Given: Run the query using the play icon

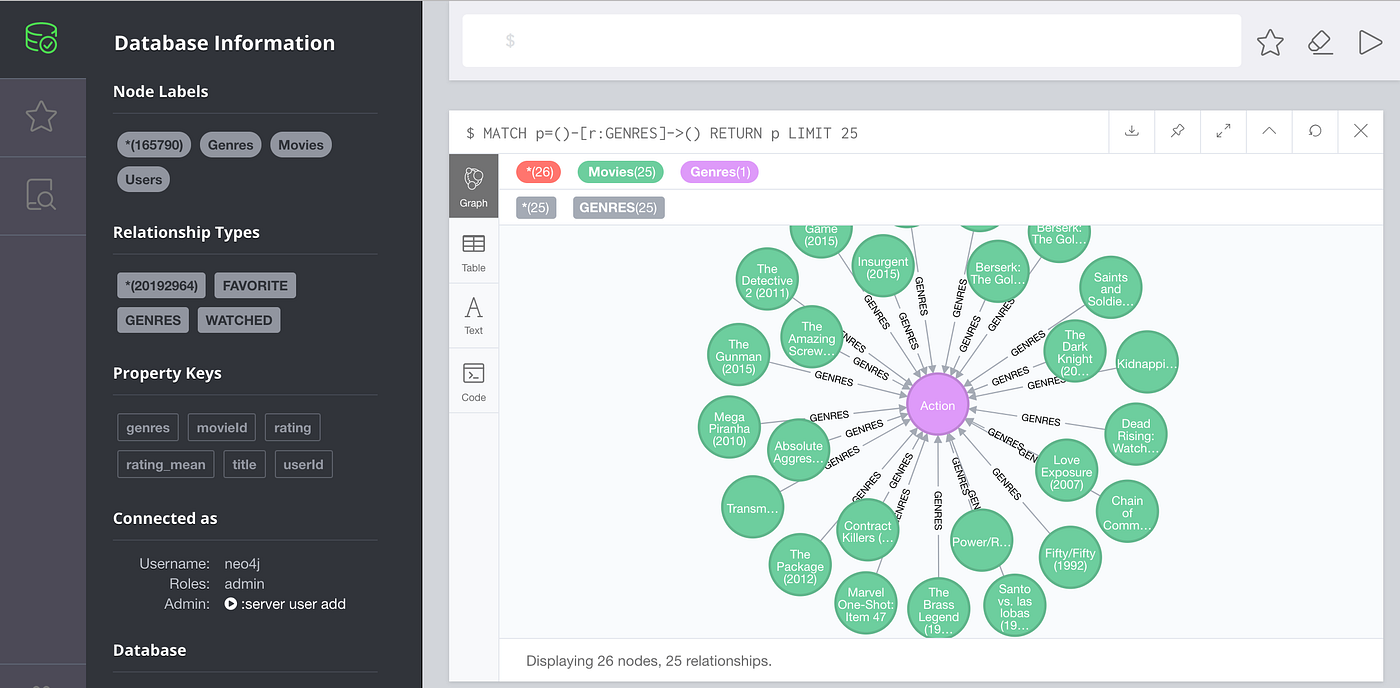Looking at the screenshot, I should (x=1372, y=42).
